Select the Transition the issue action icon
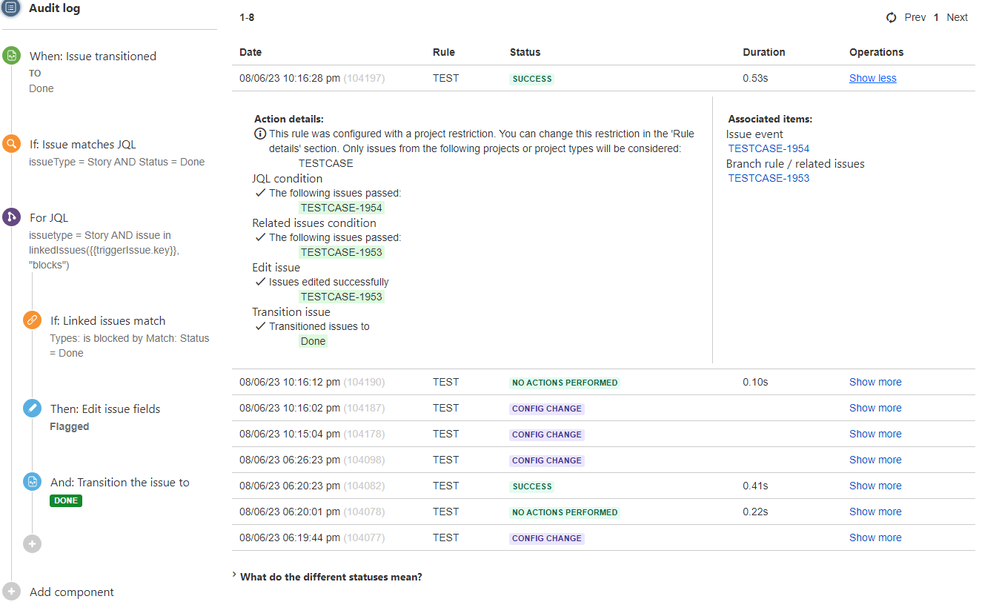Viewport: 999px width, 614px height. click(32, 482)
